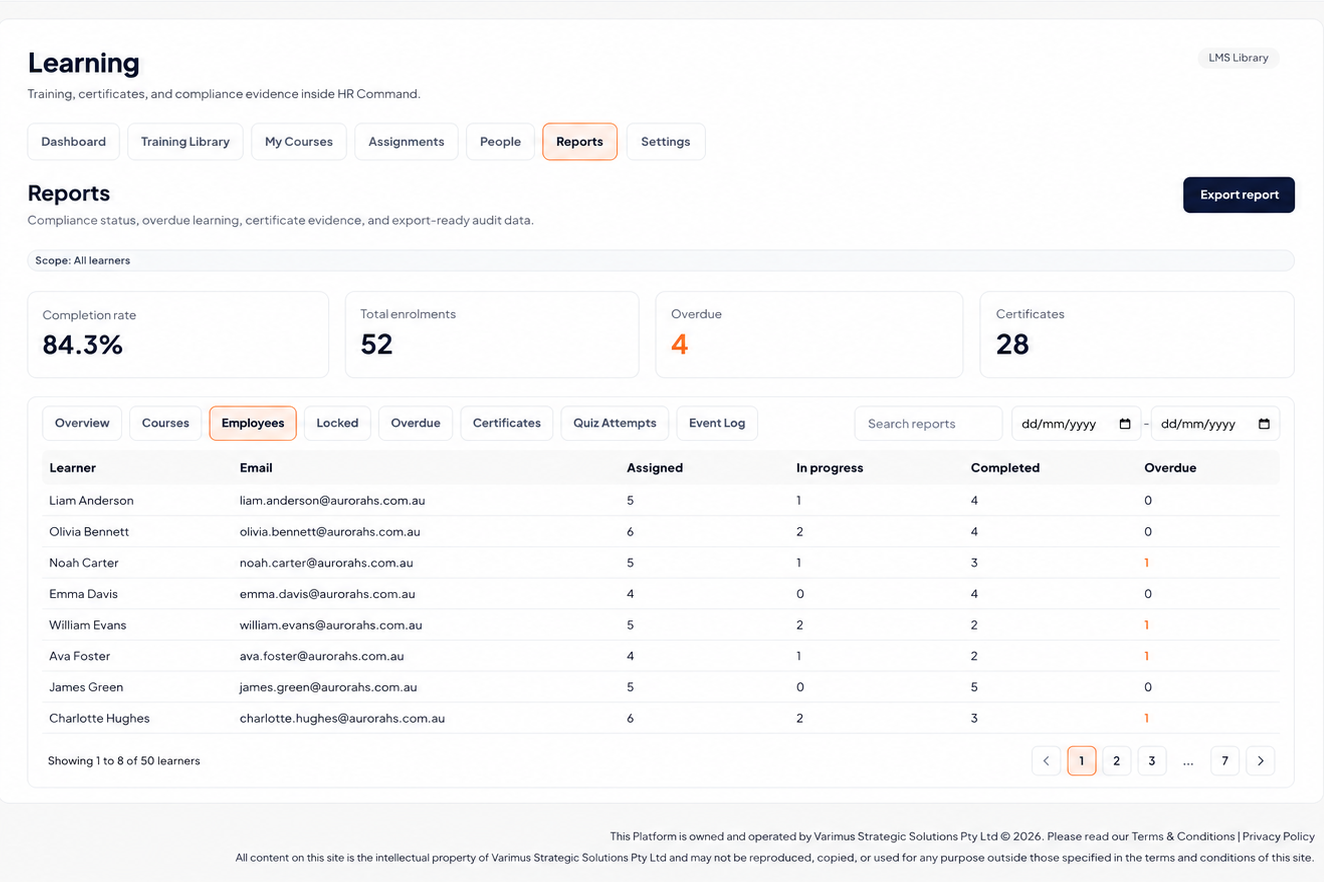1324x882 pixels.
Task: Select the Reports tab
Action: (x=580, y=142)
